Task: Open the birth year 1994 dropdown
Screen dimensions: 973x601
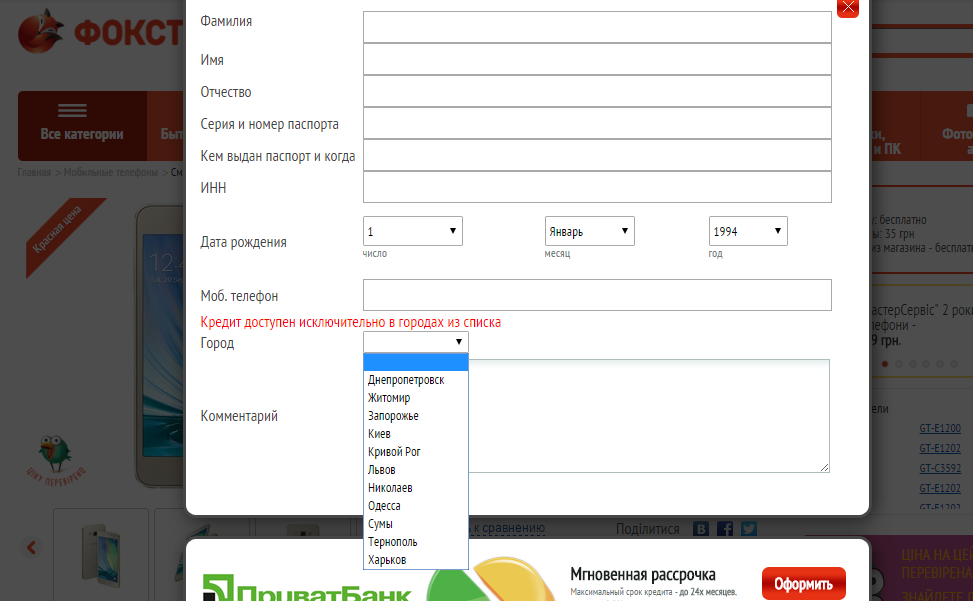Action: pos(747,231)
